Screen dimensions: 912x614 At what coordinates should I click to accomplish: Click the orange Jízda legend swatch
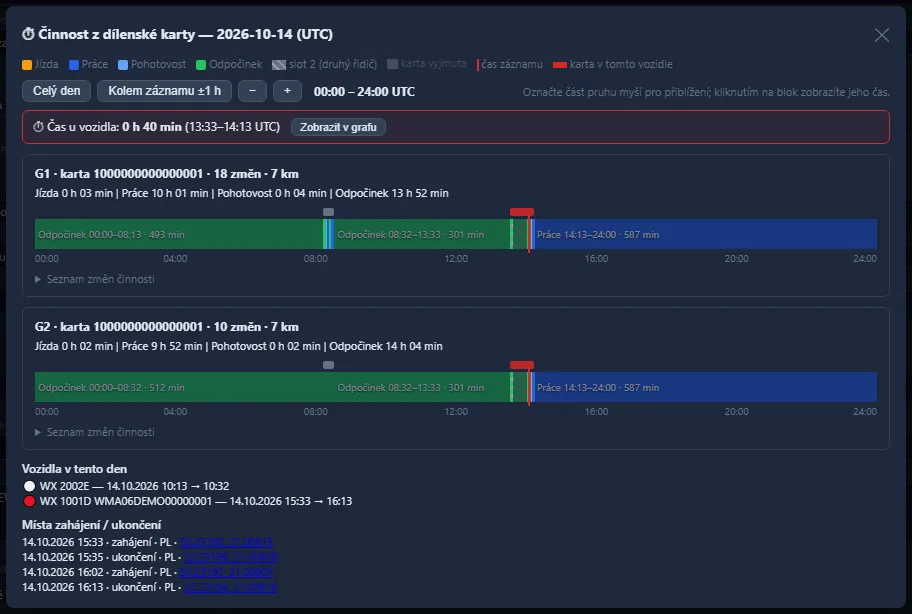tap(27, 65)
